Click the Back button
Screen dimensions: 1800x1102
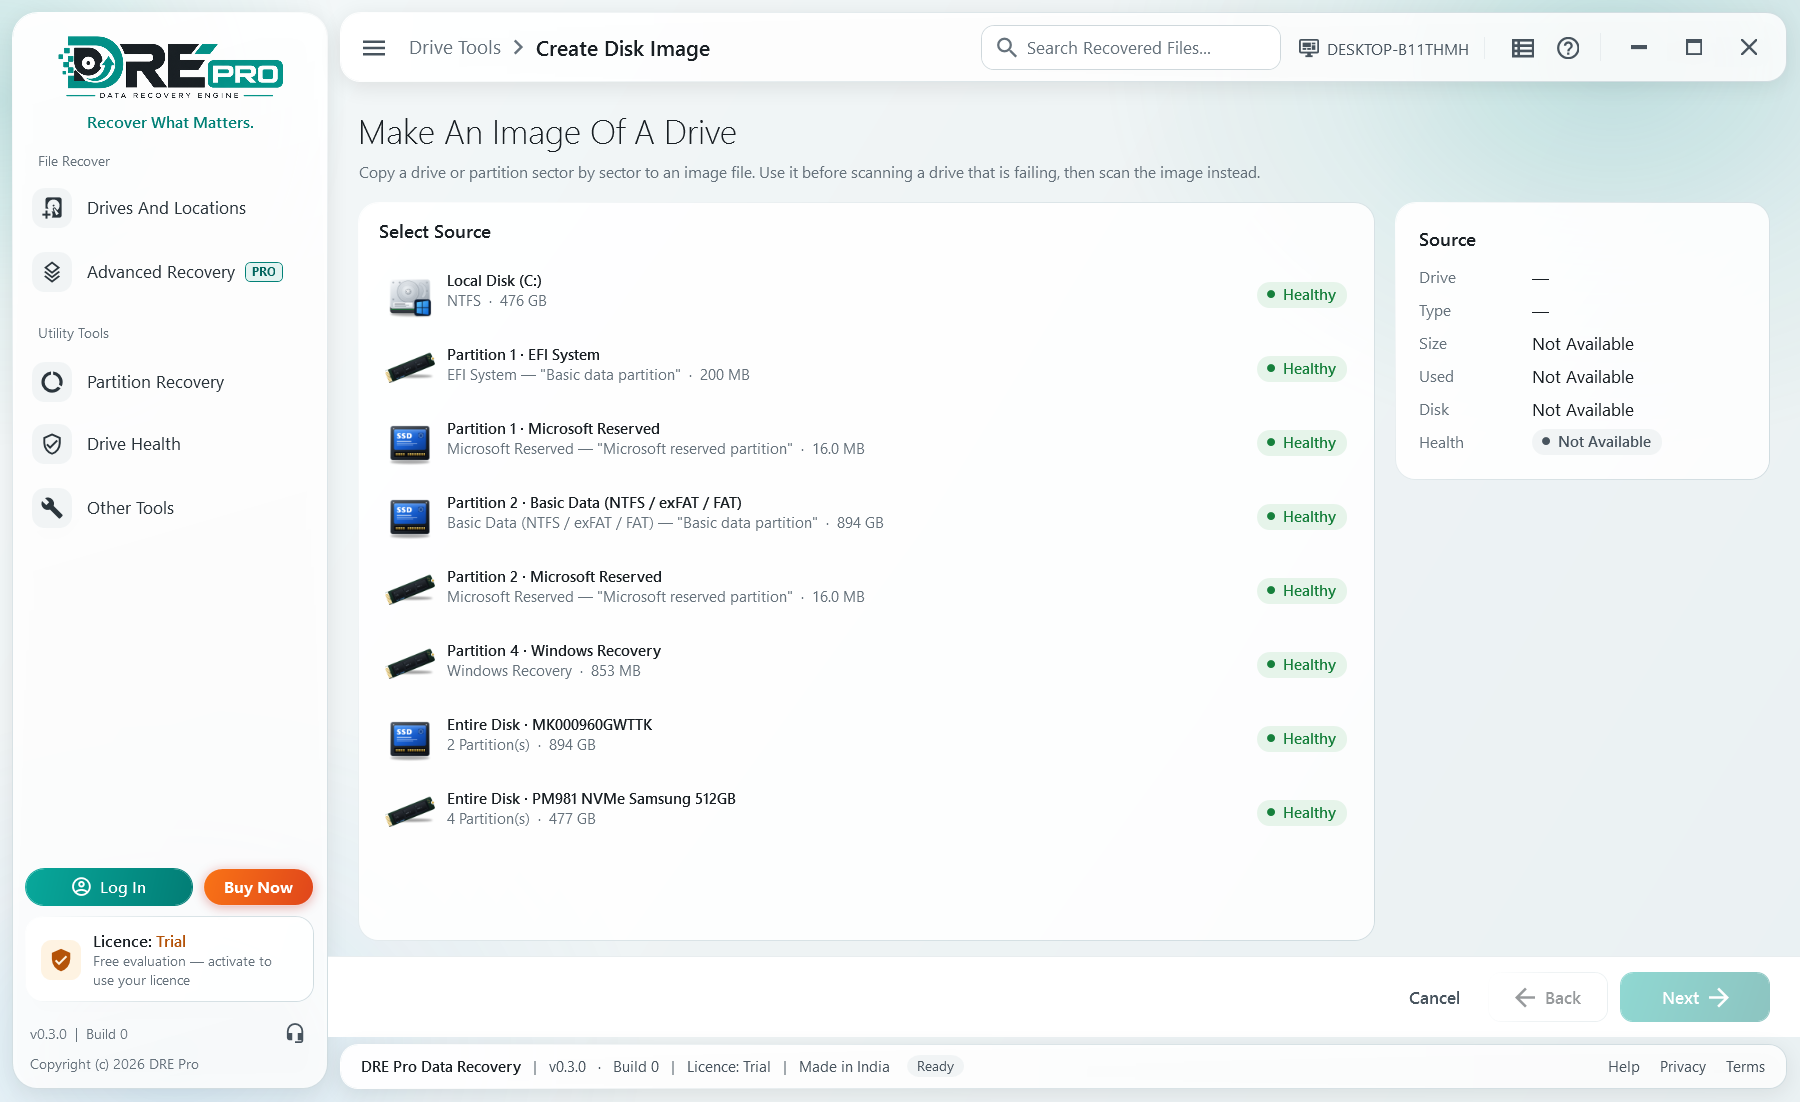tap(1549, 997)
